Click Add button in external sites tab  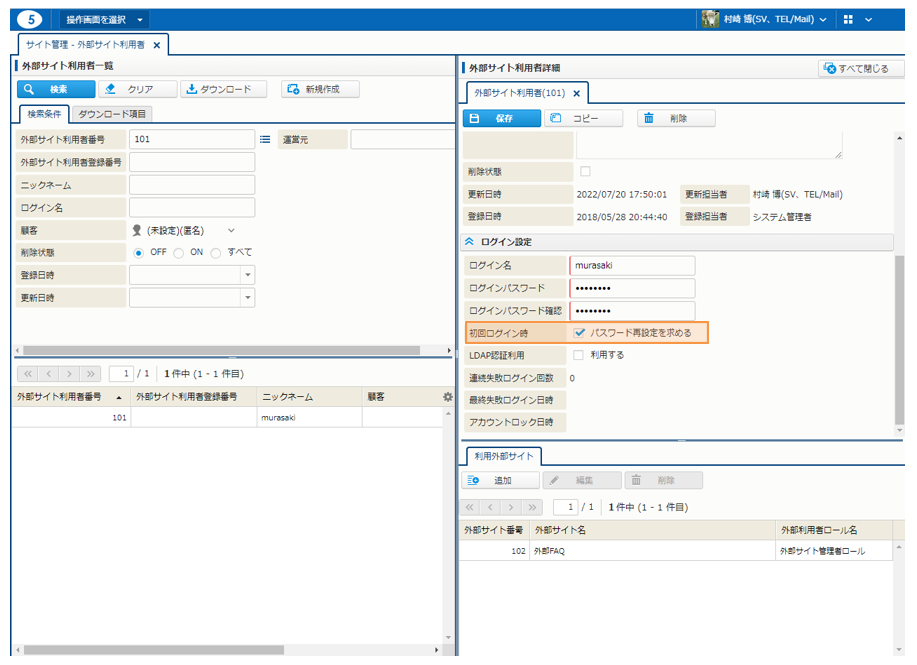coord(499,481)
